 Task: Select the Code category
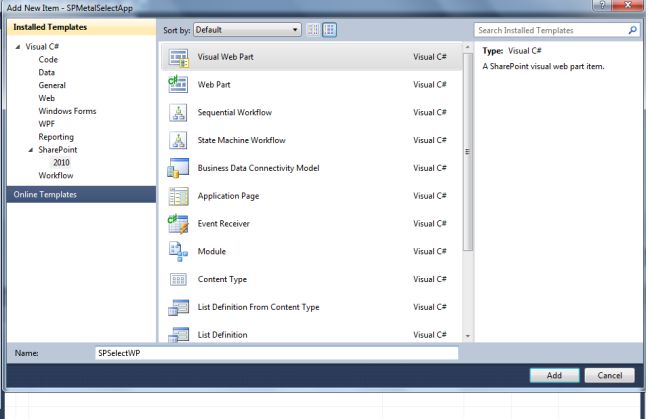pyautogui.click(x=48, y=60)
